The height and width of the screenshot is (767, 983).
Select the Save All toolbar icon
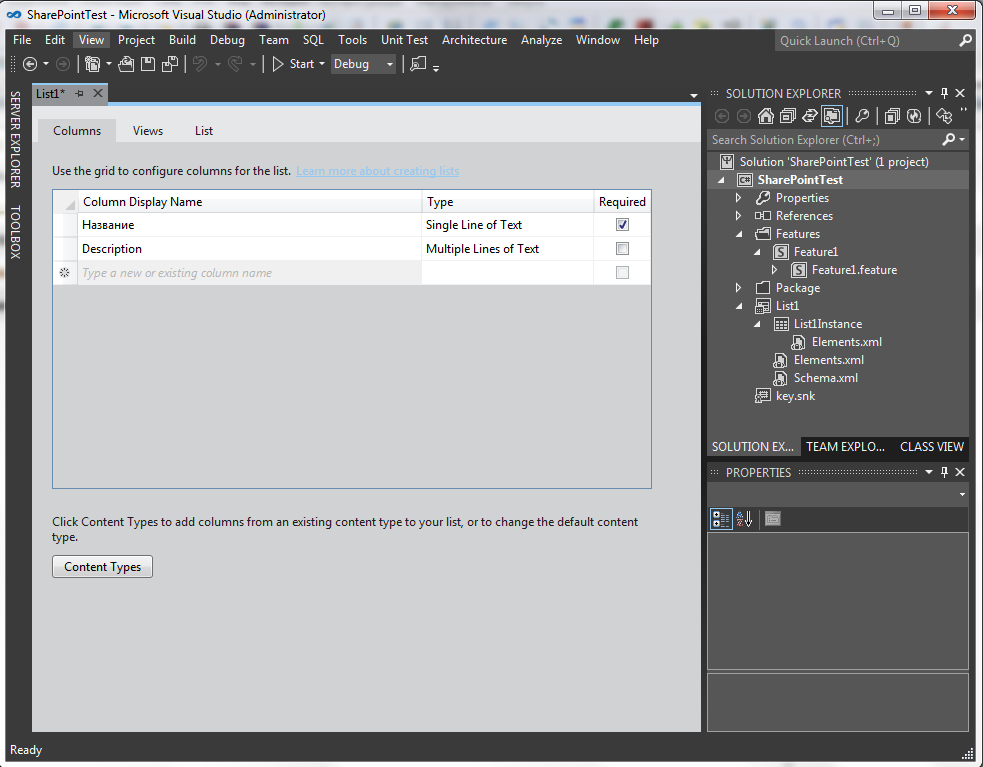click(171, 63)
